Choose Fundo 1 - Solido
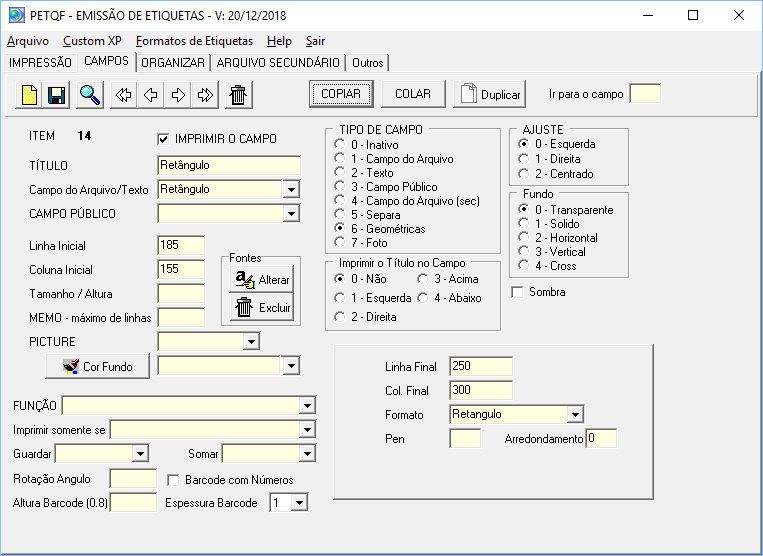763x556 pixels. click(x=524, y=223)
